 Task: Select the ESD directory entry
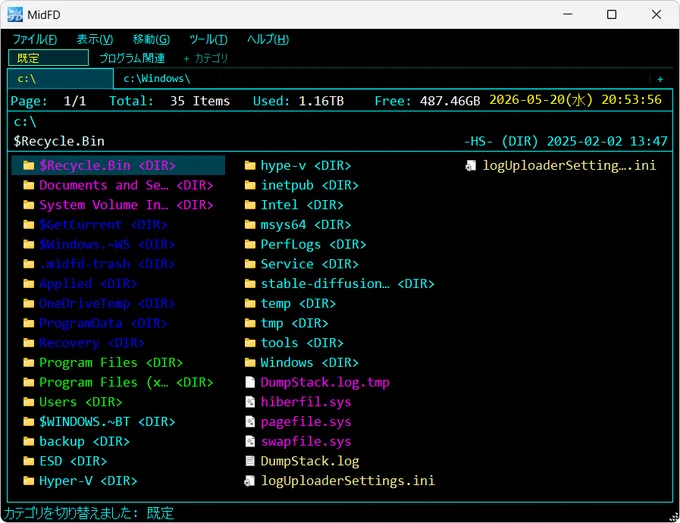click(x=118, y=461)
